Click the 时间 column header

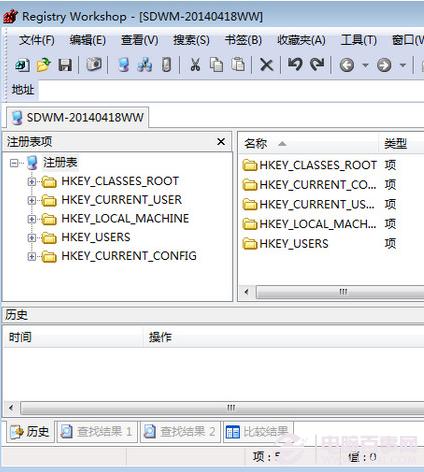[x=73, y=337]
